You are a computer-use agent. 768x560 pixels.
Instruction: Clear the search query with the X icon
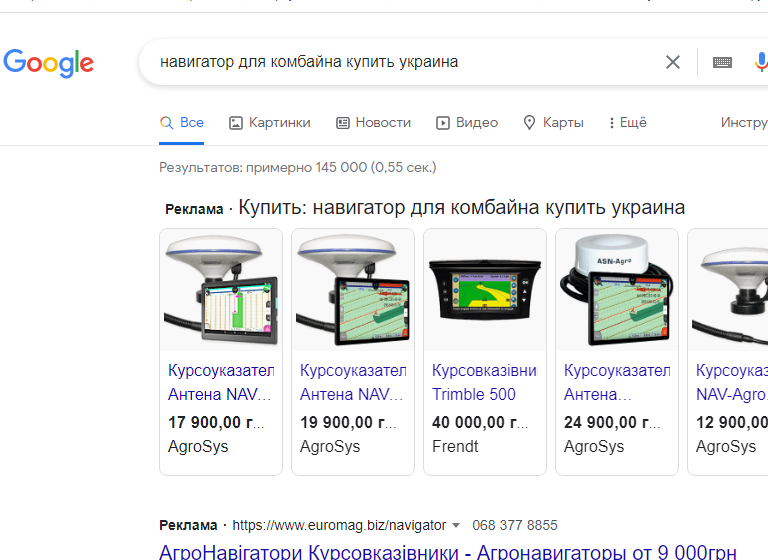pyautogui.click(x=672, y=62)
